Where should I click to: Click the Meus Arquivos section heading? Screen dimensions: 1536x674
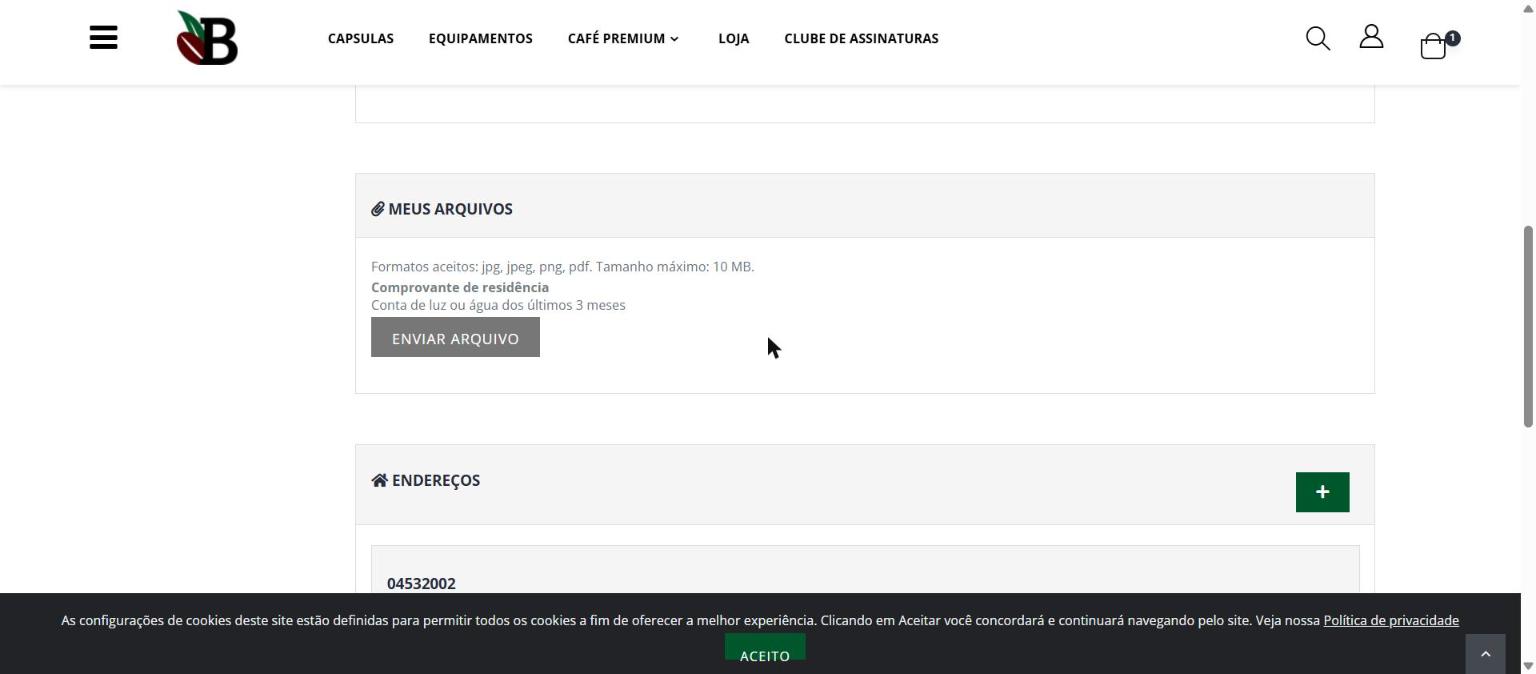tap(450, 209)
